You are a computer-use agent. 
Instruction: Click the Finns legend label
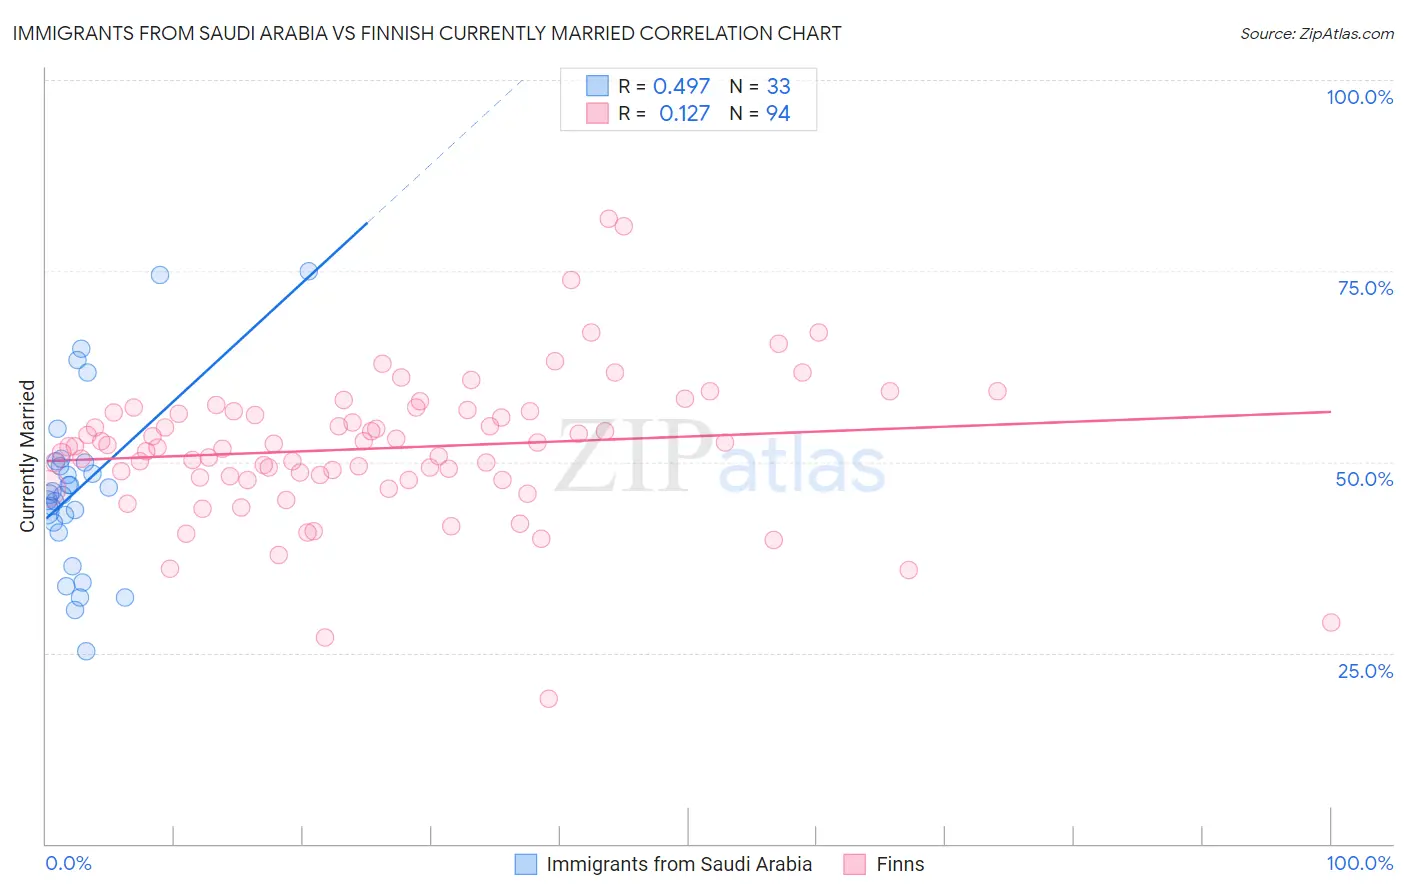tap(900, 864)
